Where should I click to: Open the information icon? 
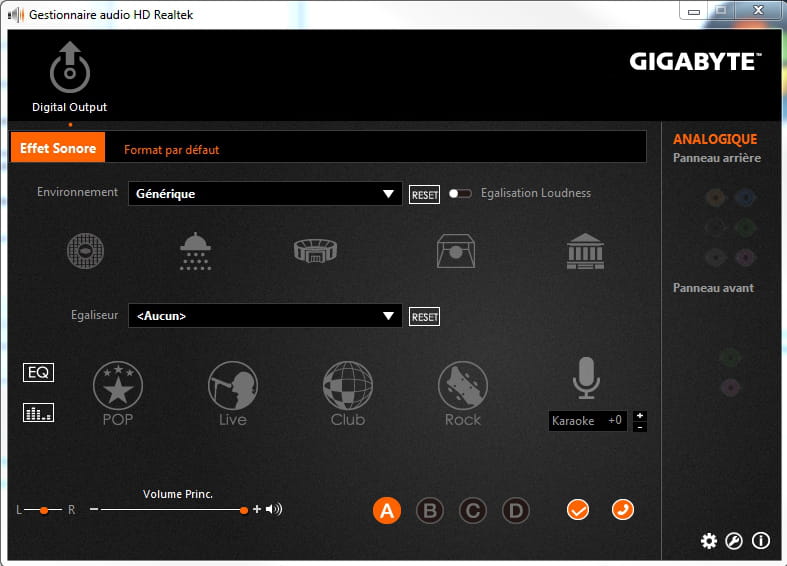(x=761, y=541)
